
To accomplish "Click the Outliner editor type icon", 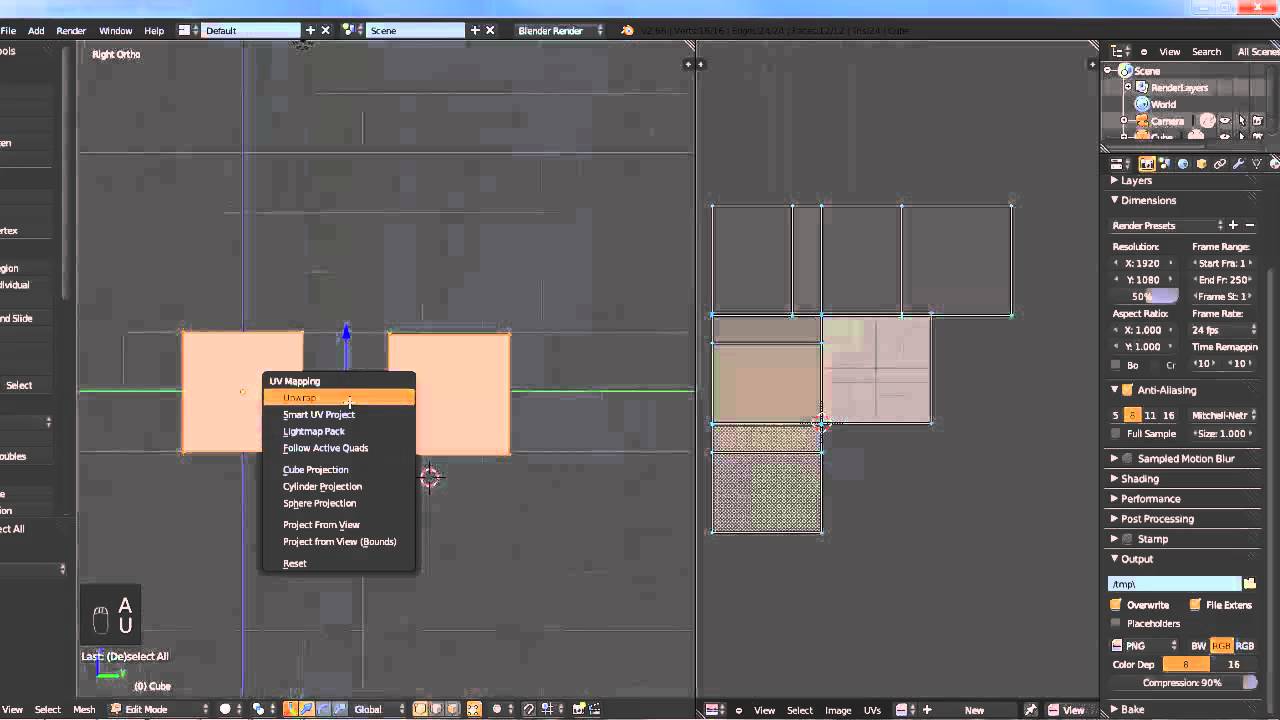I will [1121, 51].
